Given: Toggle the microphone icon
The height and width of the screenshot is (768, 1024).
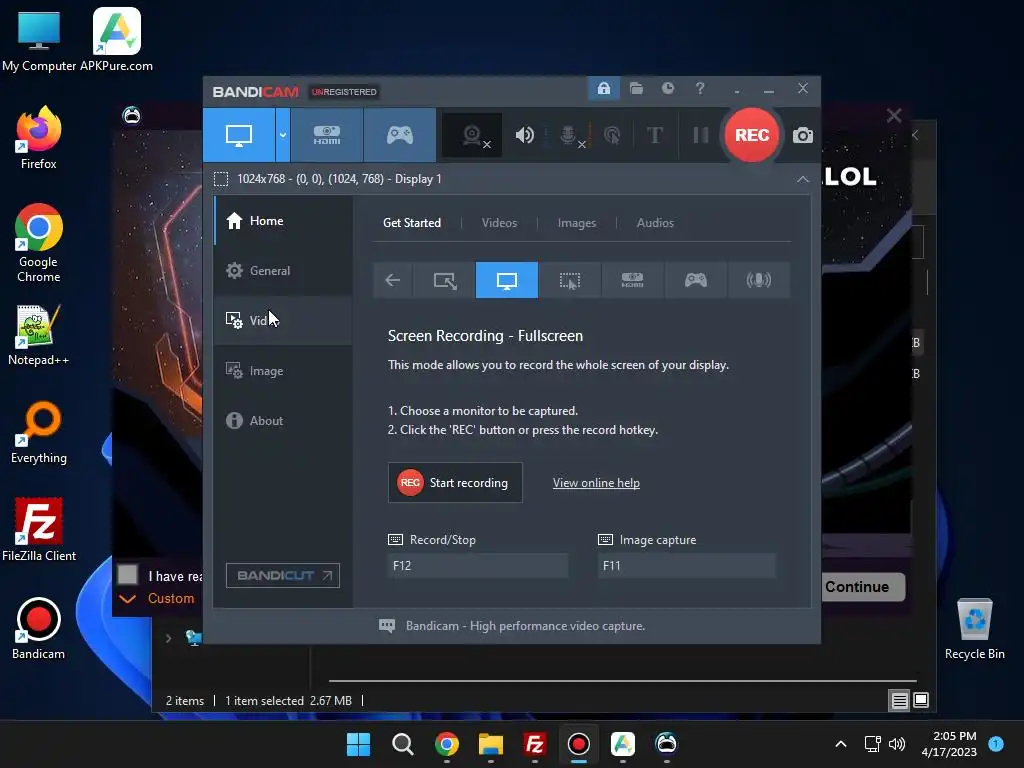Looking at the screenshot, I should tap(569, 135).
